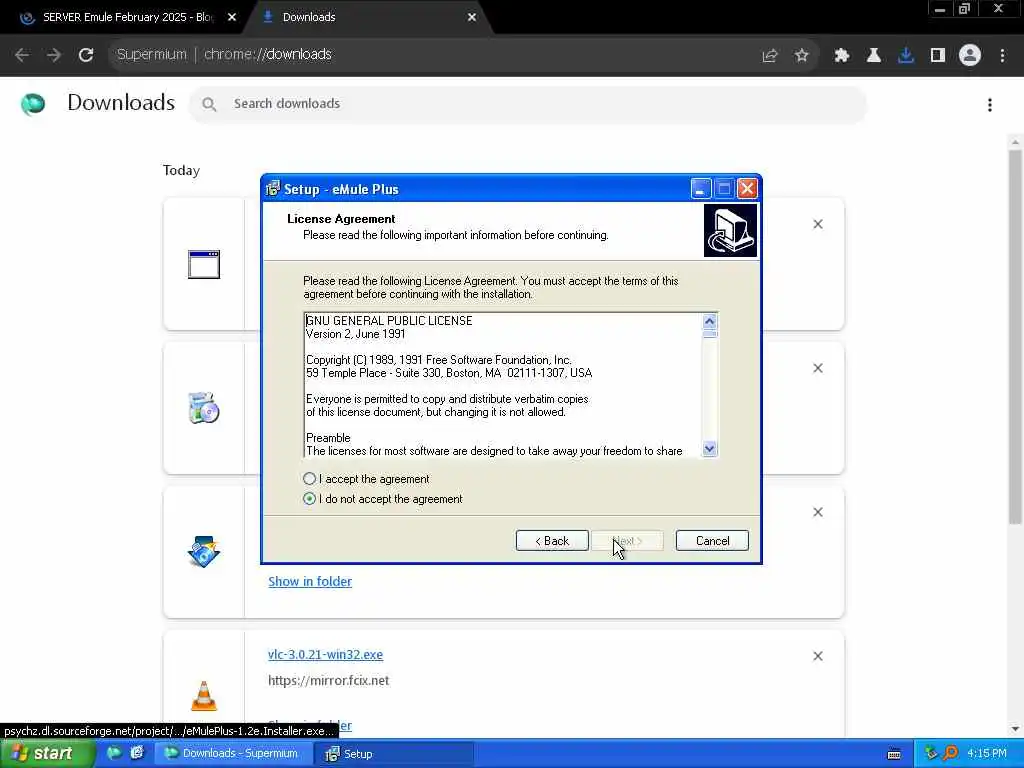Image resolution: width=1024 pixels, height=768 pixels.
Task: Remove first download entry with X
Action: (x=818, y=224)
